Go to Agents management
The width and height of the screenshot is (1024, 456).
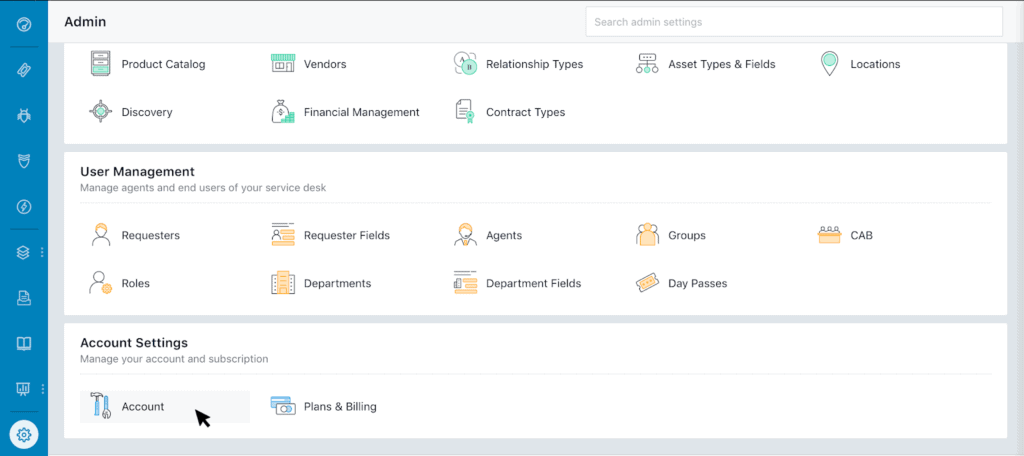pos(503,236)
